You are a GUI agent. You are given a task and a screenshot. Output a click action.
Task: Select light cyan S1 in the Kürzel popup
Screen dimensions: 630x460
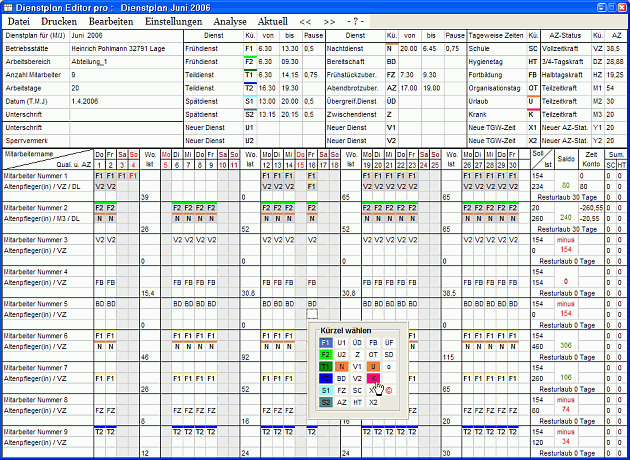tap(325, 390)
